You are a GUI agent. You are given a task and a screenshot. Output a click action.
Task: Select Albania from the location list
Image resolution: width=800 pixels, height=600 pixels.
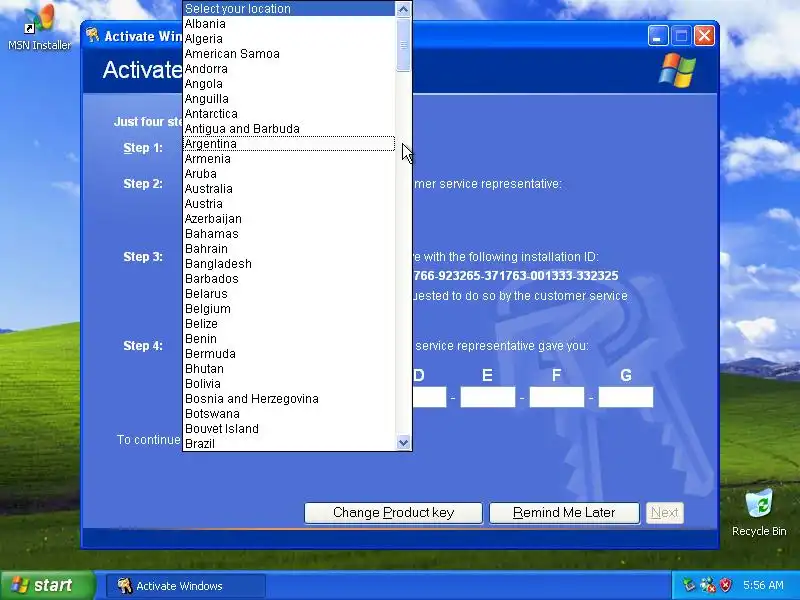tap(289, 23)
